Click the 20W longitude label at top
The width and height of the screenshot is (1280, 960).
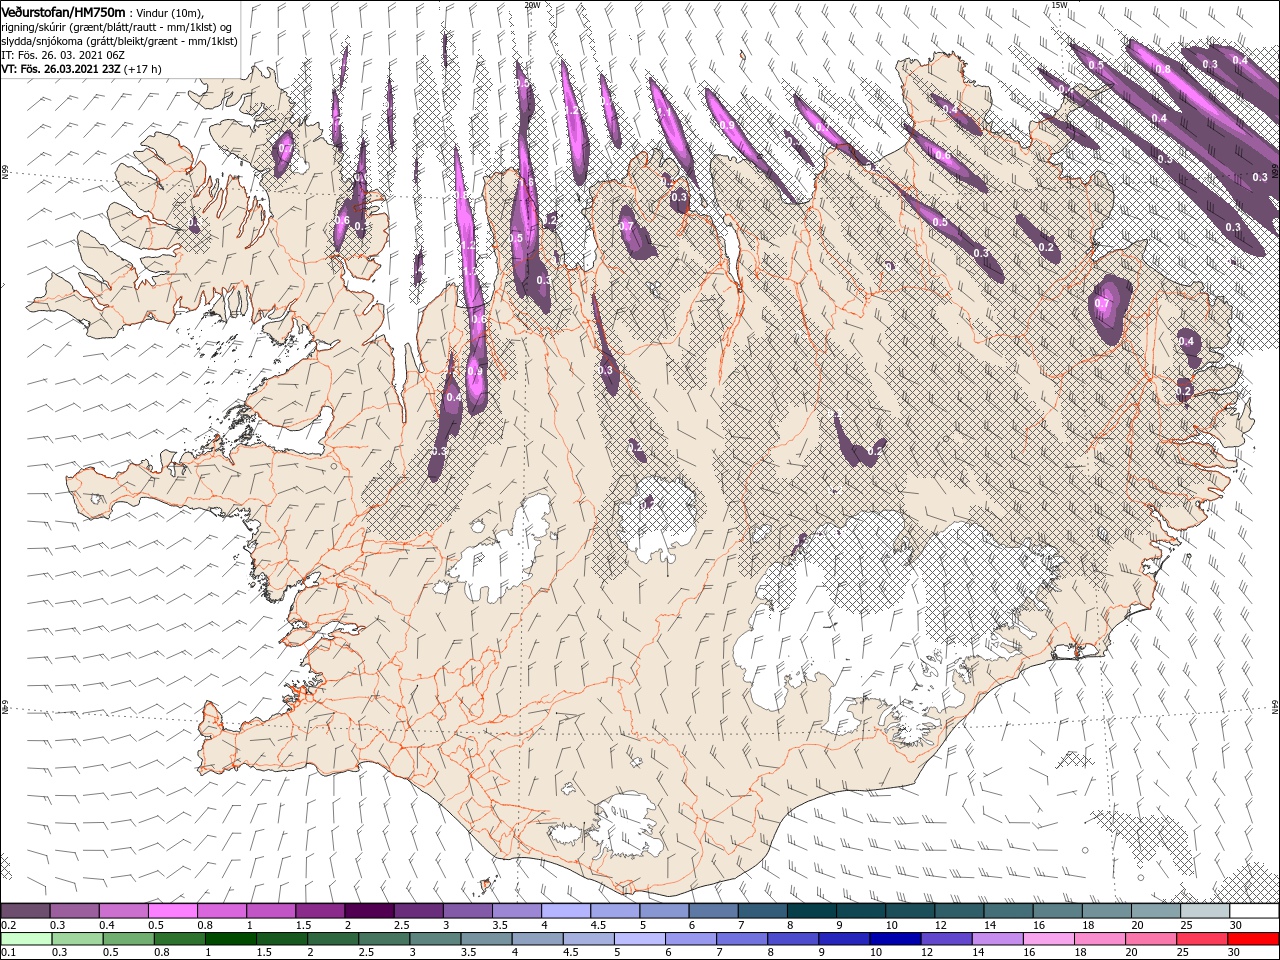532,5
